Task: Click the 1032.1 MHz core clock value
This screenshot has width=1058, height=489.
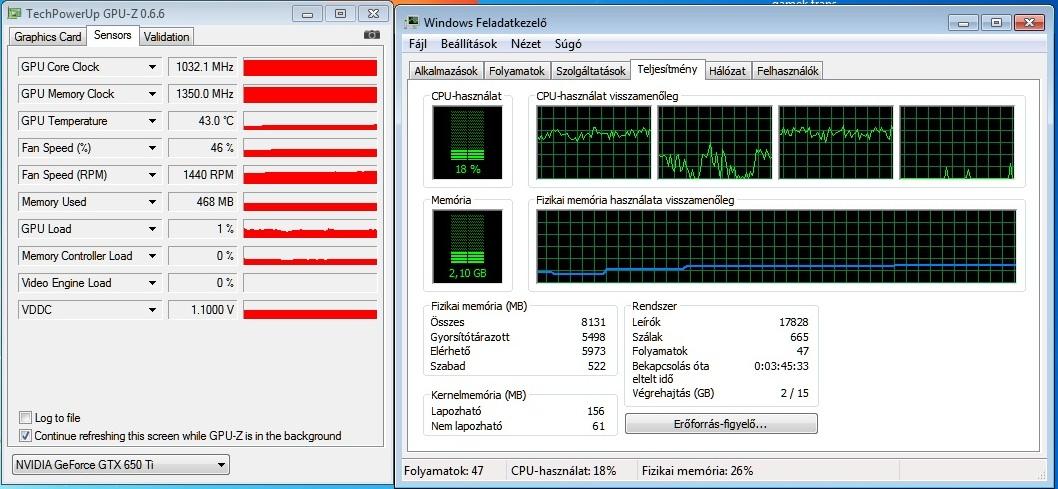Action: (203, 67)
